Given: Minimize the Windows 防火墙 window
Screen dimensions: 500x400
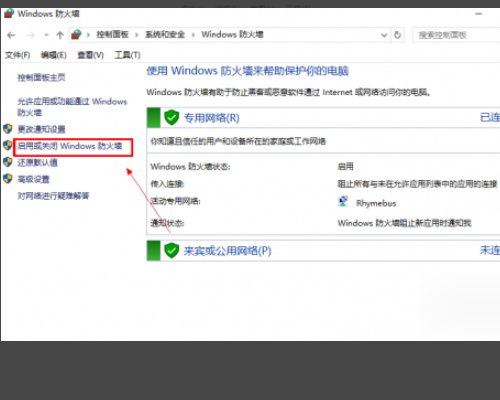Looking at the screenshot, I should [479, 14].
